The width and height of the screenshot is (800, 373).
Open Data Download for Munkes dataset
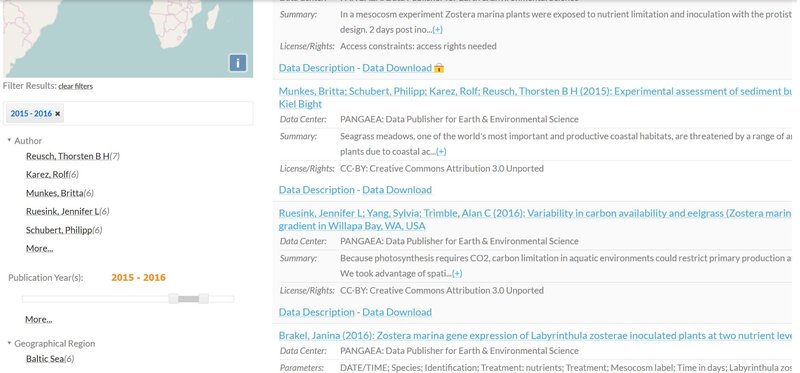pos(397,190)
